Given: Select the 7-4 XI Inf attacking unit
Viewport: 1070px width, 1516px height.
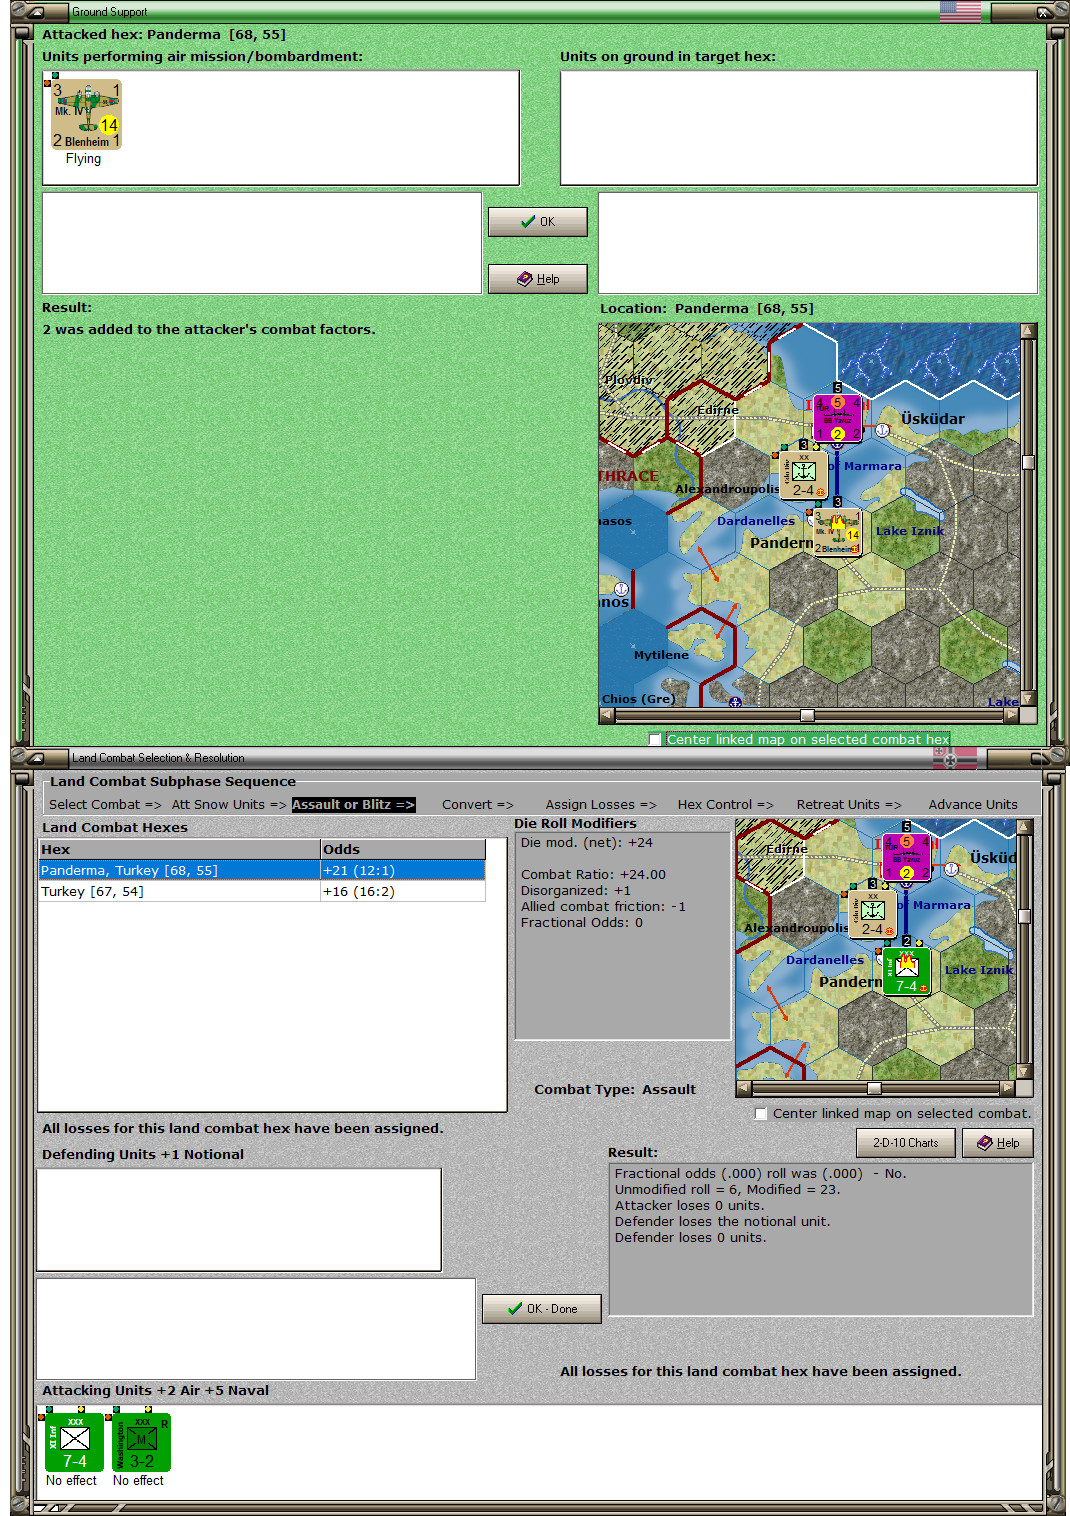Looking at the screenshot, I should 75,1442.
